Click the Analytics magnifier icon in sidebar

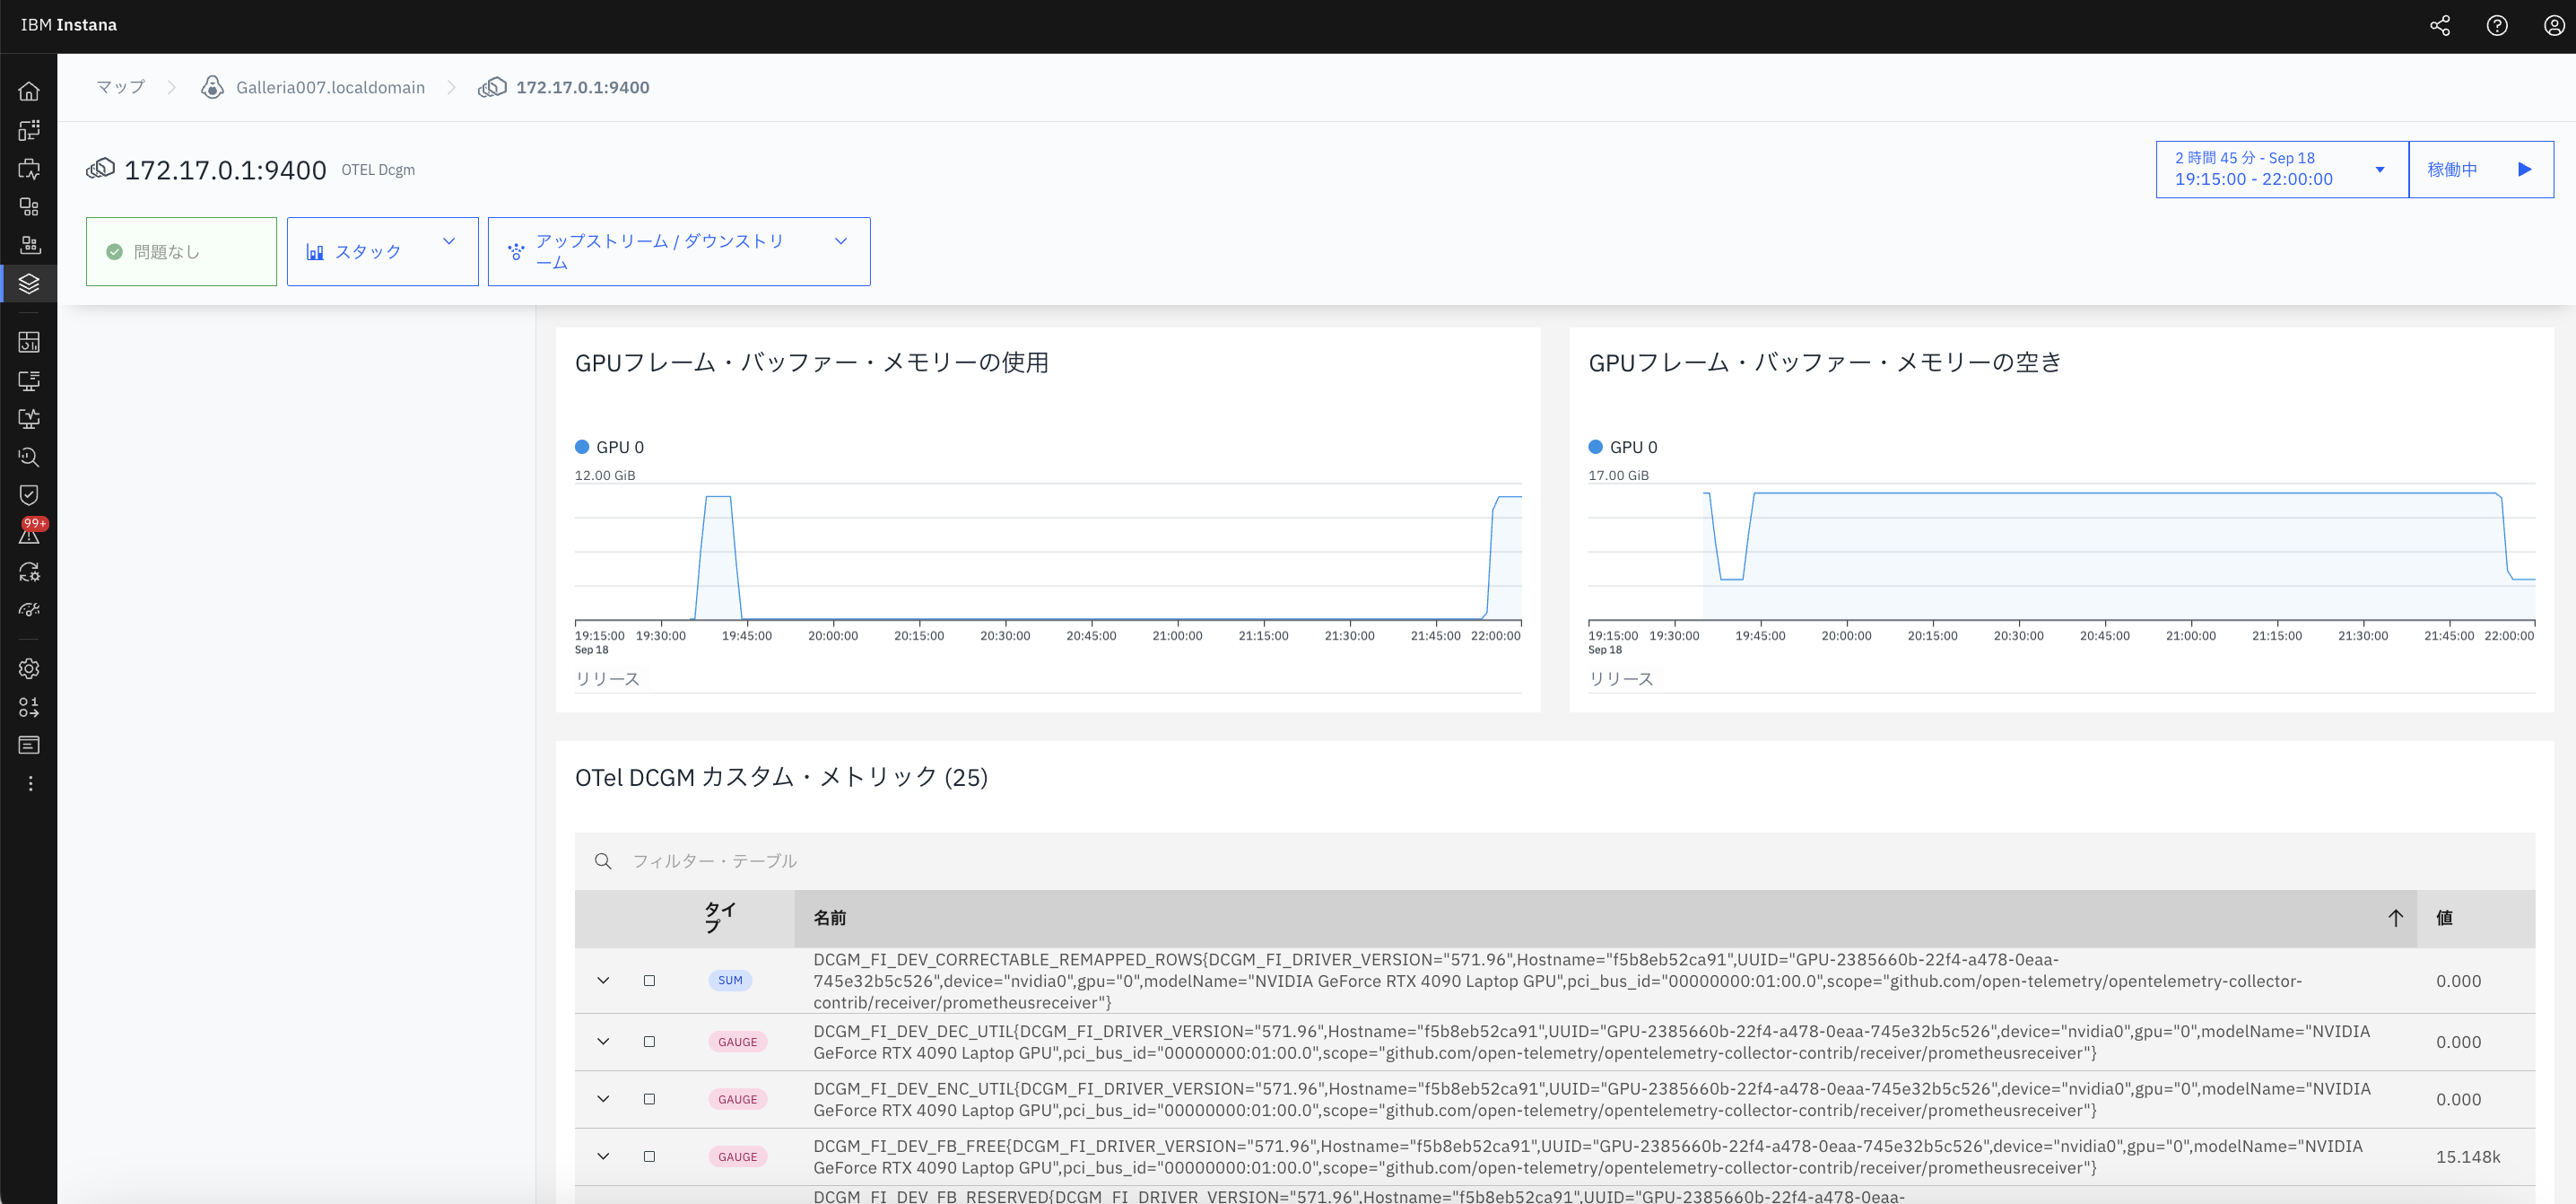29,457
